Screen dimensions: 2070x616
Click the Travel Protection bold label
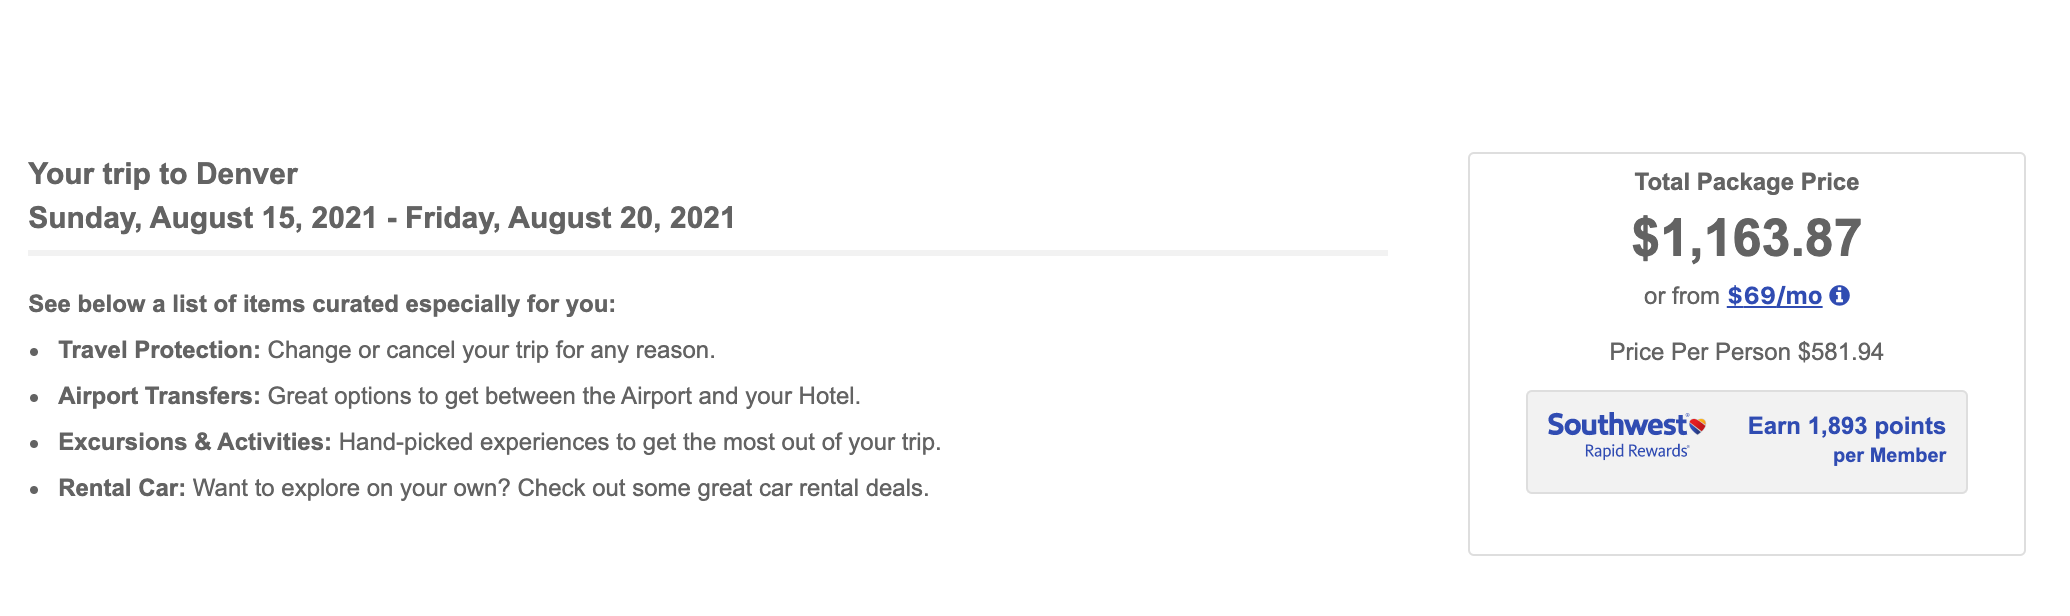click(x=159, y=350)
